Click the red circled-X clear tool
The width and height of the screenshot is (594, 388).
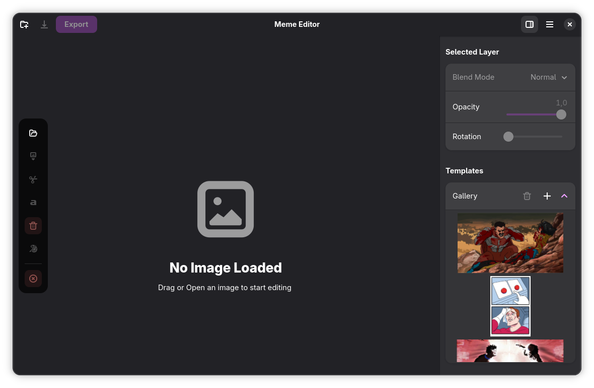pos(33,278)
